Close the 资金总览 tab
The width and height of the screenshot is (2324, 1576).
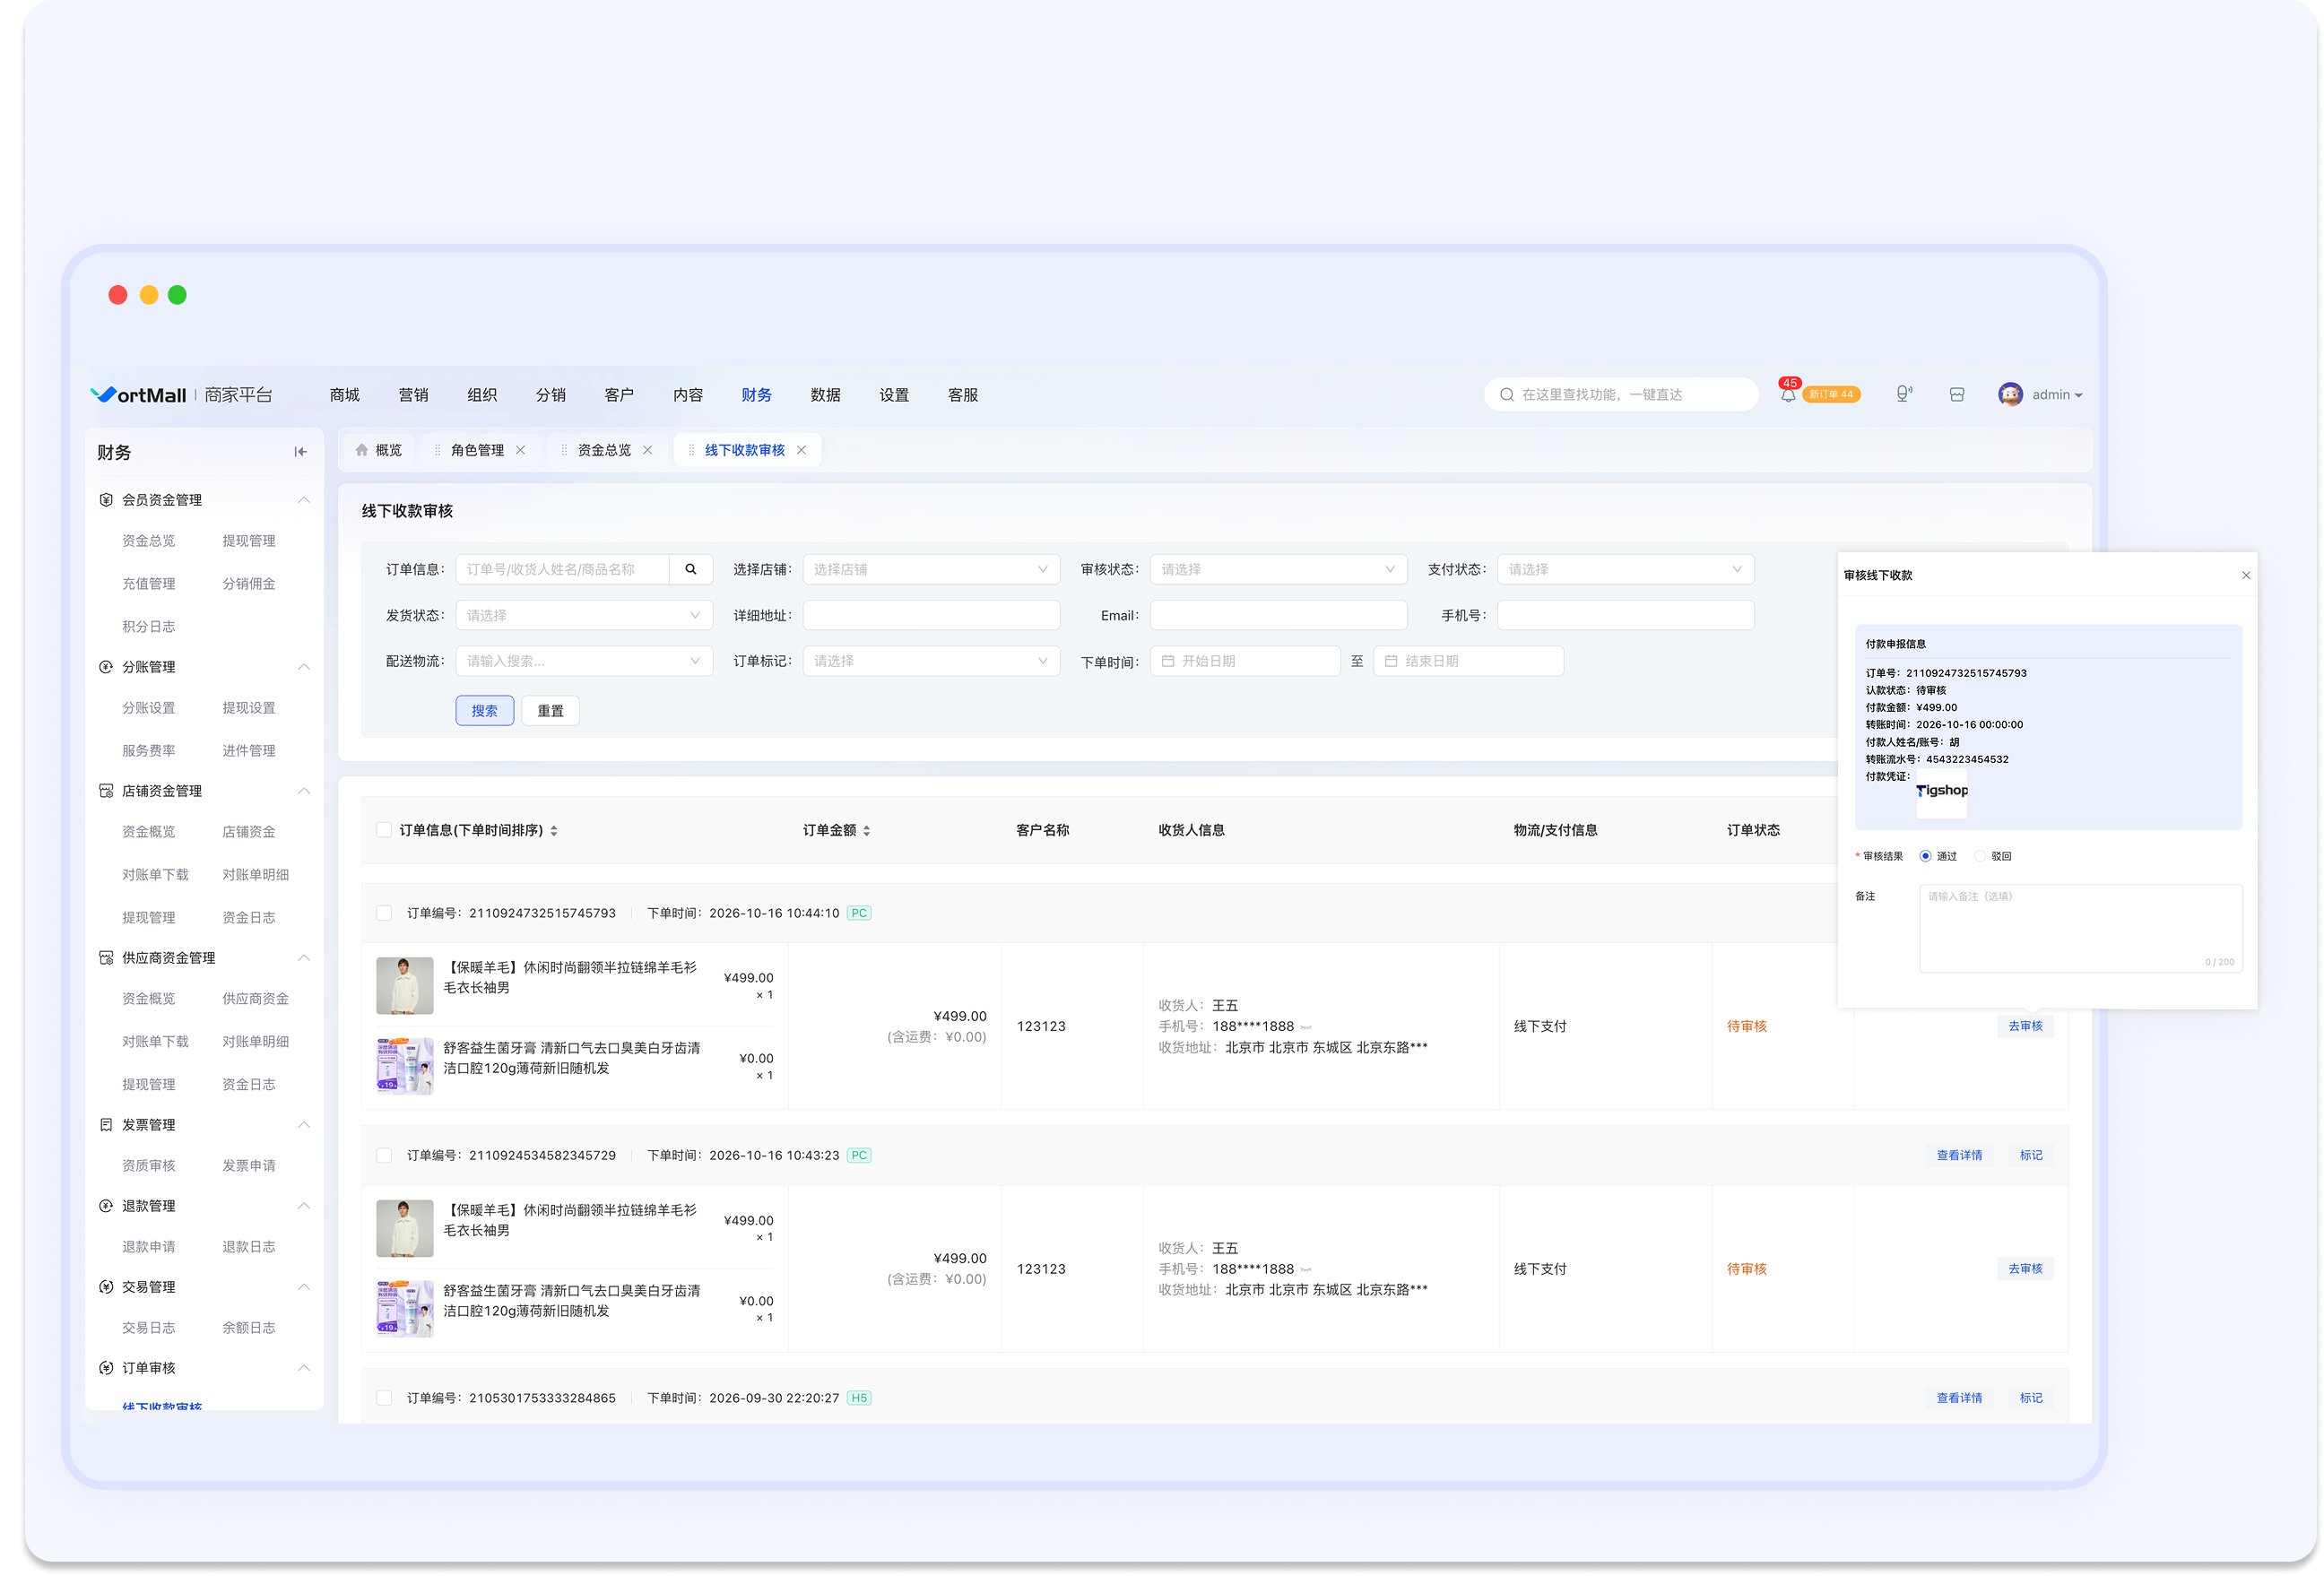coord(648,450)
